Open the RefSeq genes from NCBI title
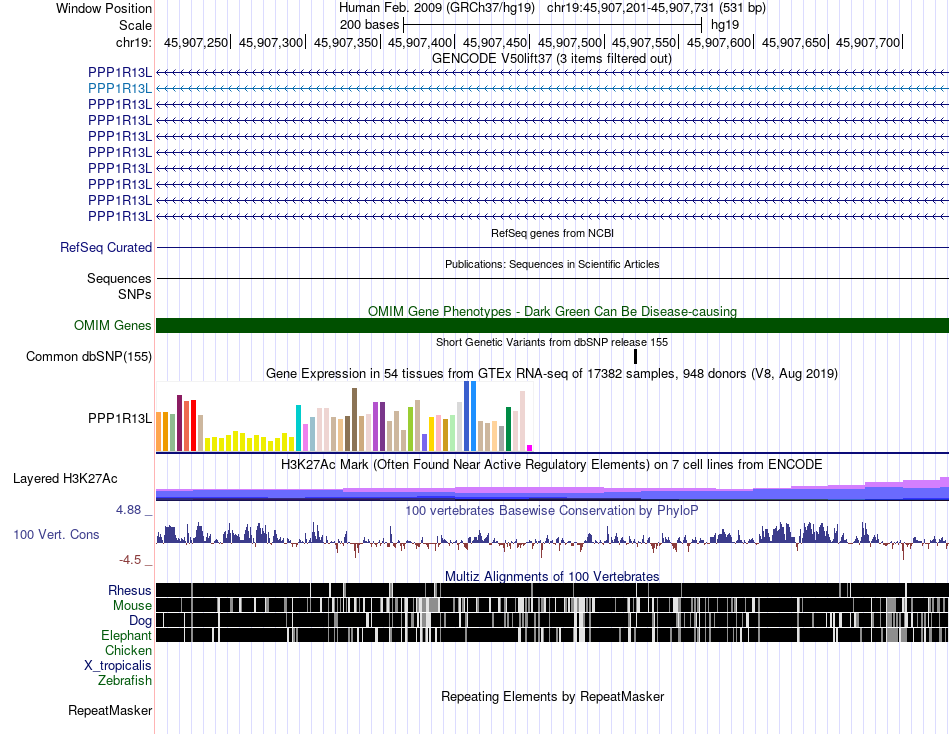Viewport: 950px width, 734px height. pyautogui.click(x=552, y=233)
